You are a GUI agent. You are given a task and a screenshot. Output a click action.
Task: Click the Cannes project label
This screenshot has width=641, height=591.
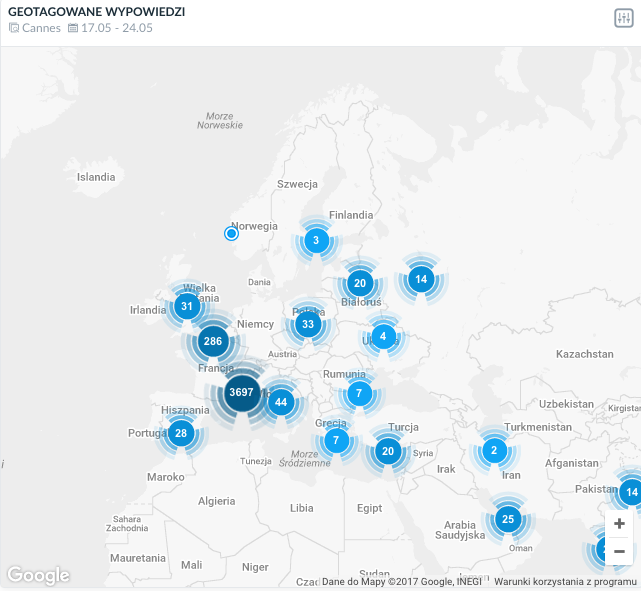41,28
